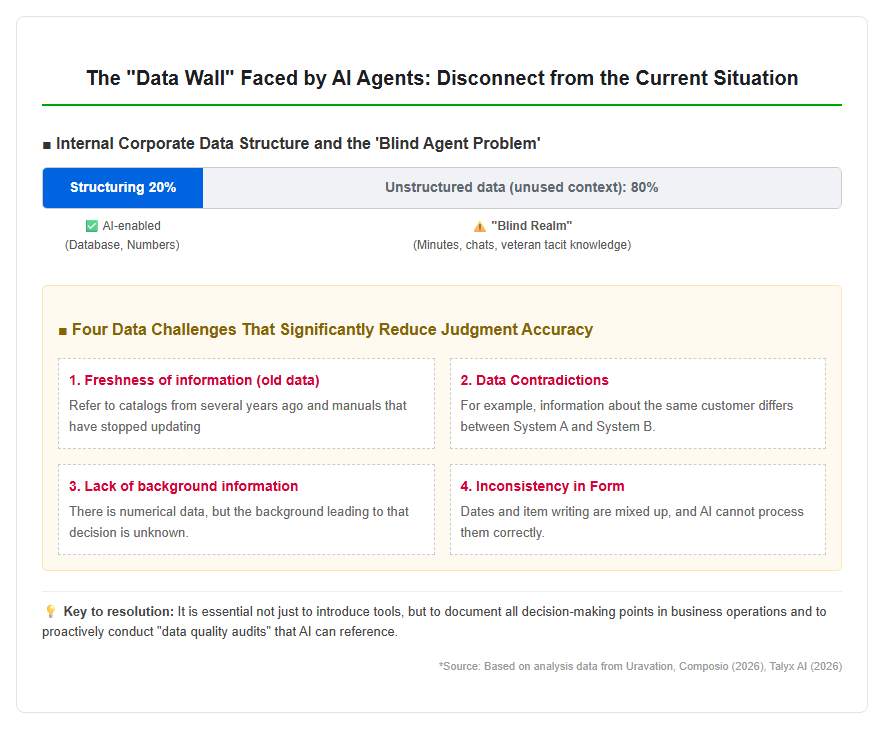Image resolution: width=884 pixels, height=729 pixels.
Task: Click the Lack of background information heading
Action: (x=183, y=486)
